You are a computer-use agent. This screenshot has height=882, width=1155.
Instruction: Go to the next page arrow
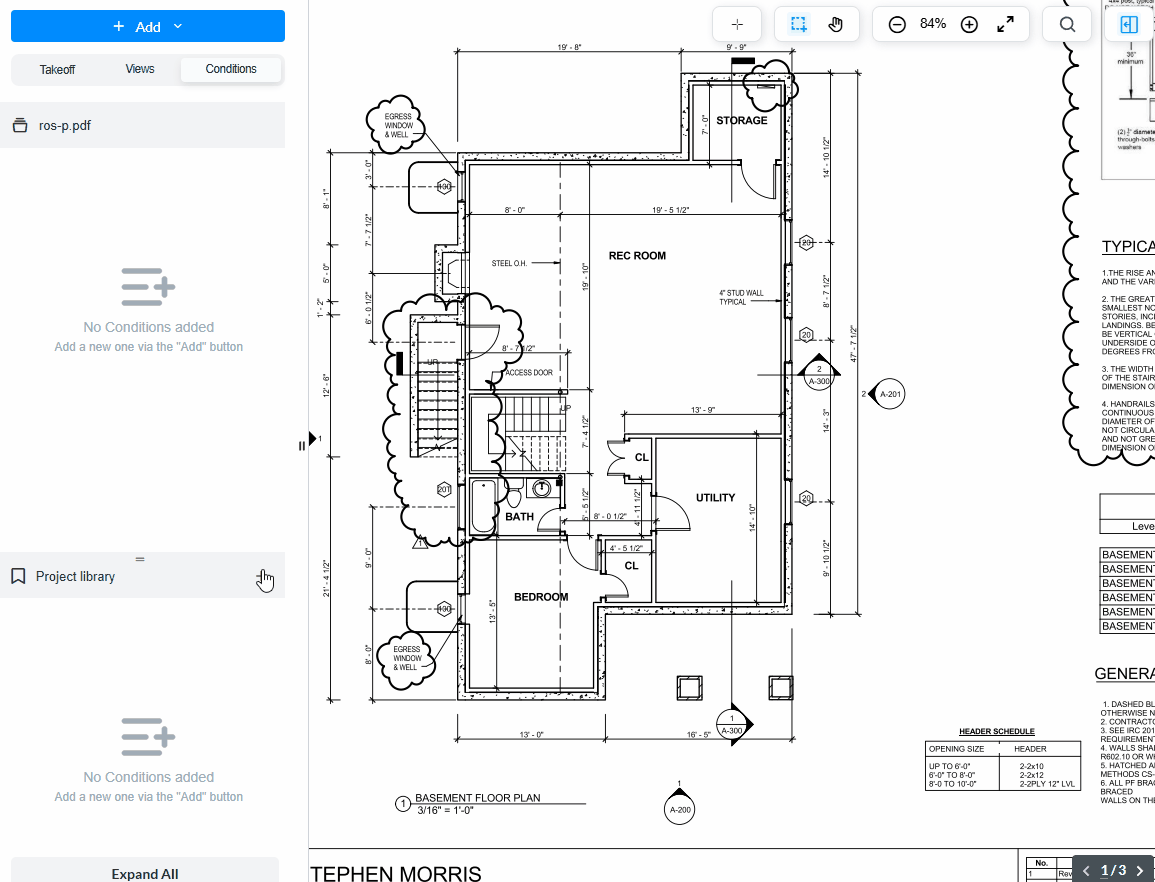pyautogui.click(x=1139, y=871)
